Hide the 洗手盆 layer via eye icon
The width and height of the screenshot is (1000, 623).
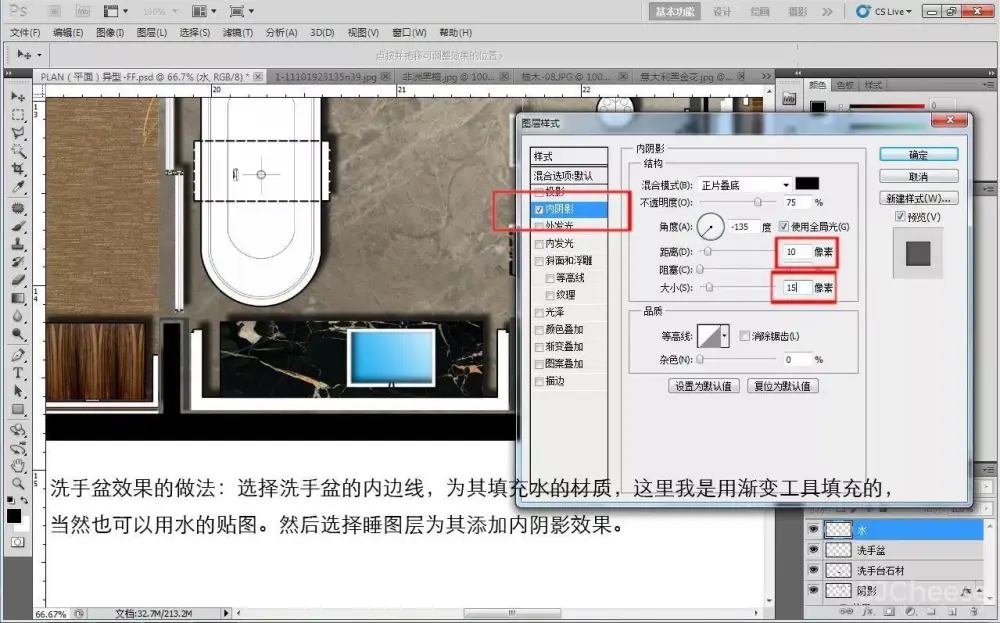(x=812, y=550)
